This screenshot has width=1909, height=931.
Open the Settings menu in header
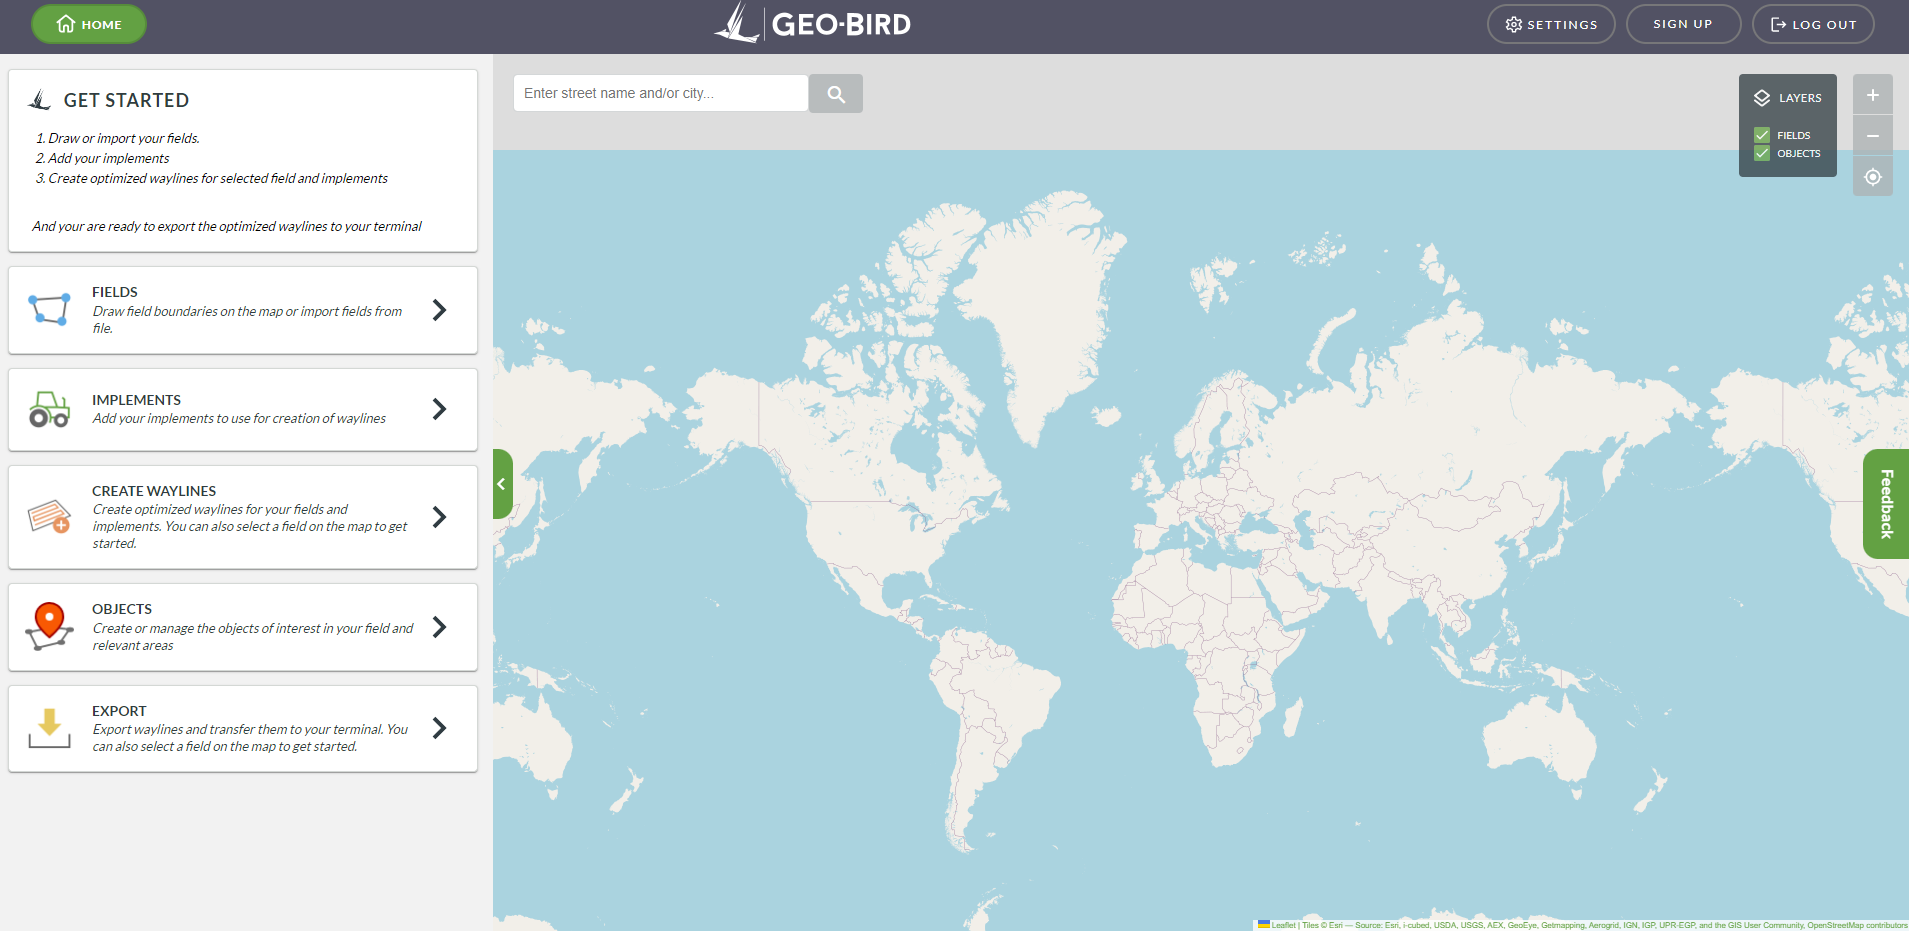1550,24
